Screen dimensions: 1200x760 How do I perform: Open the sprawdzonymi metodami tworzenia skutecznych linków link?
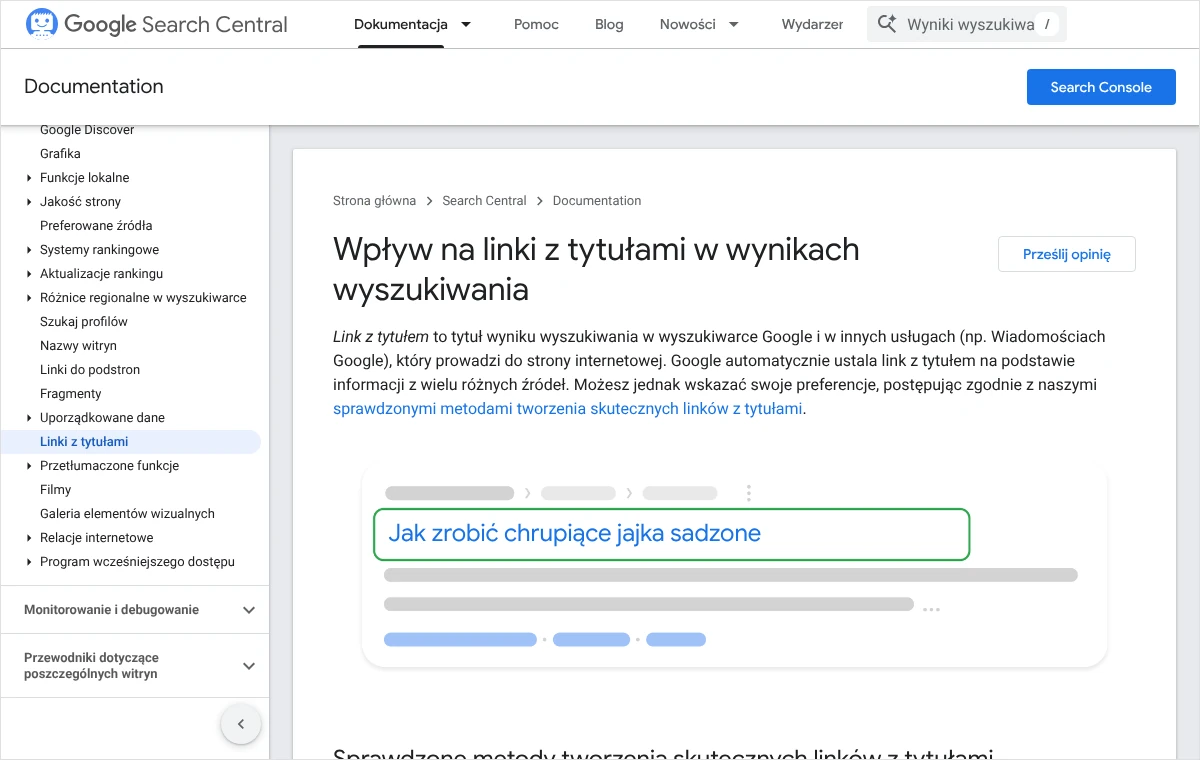(567, 409)
